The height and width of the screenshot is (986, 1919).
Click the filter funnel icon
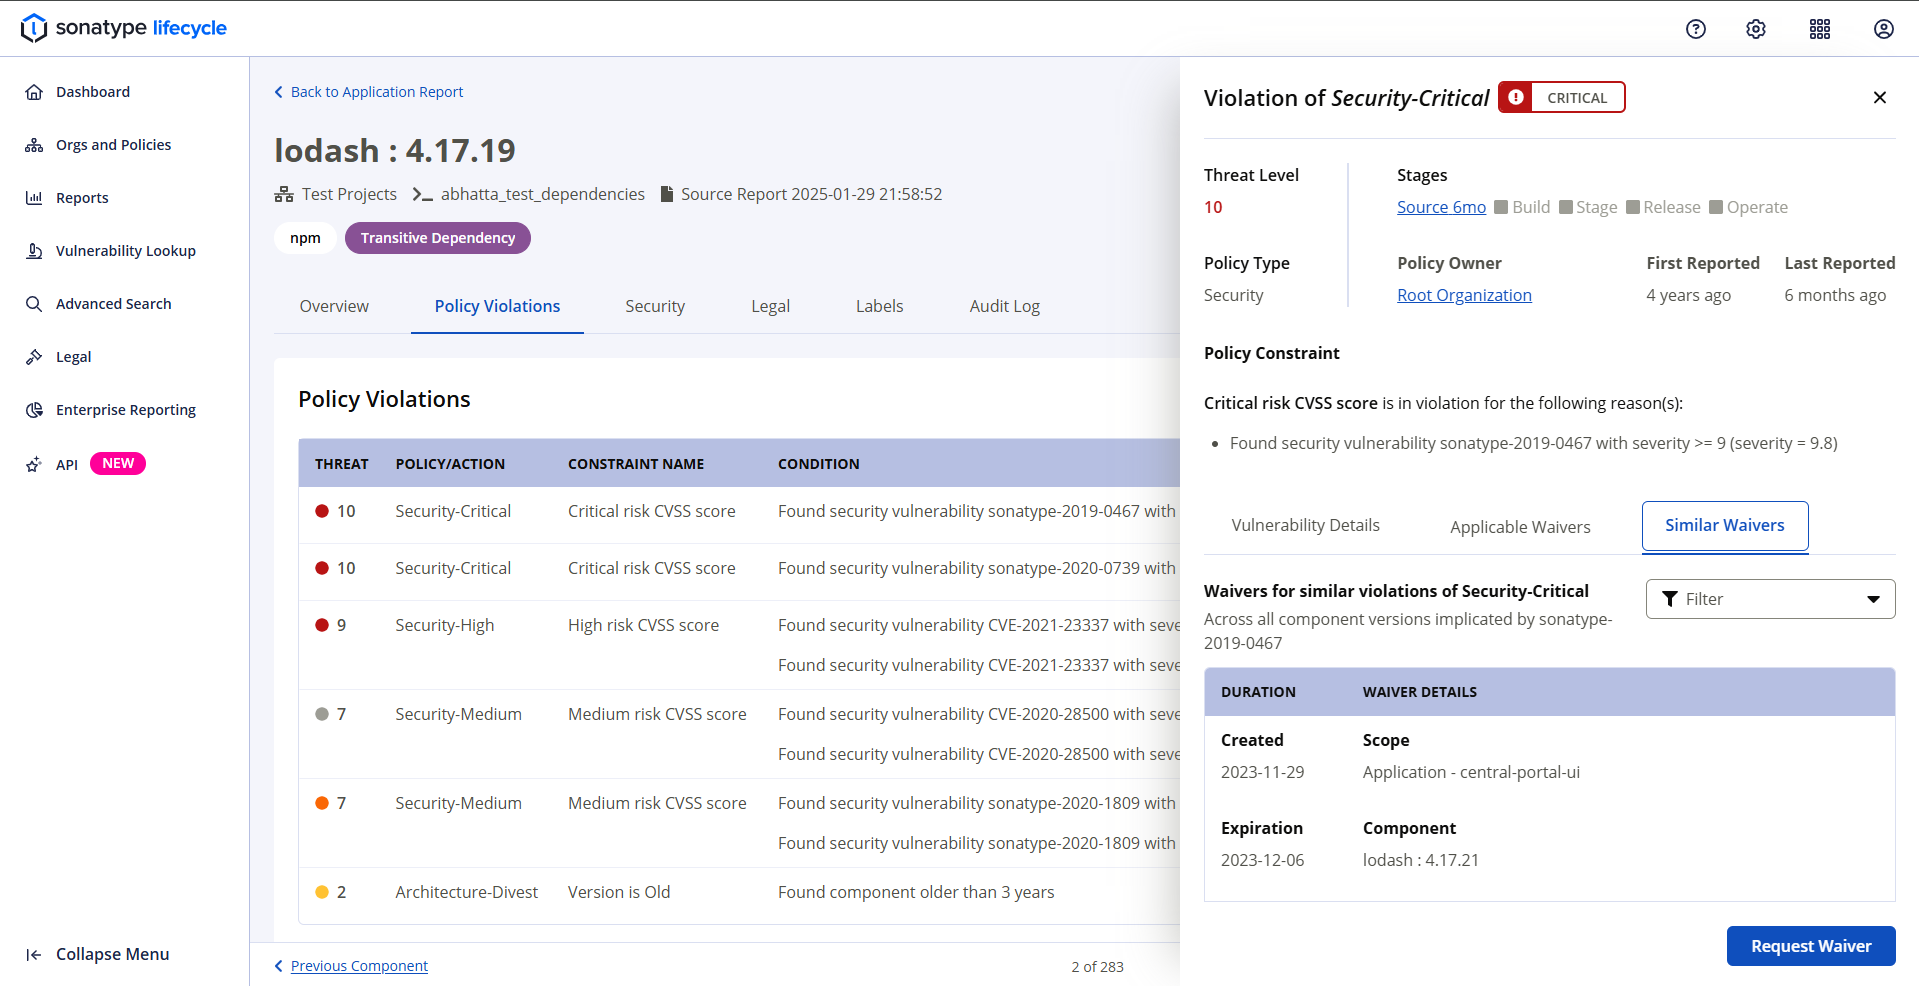[1670, 599]
